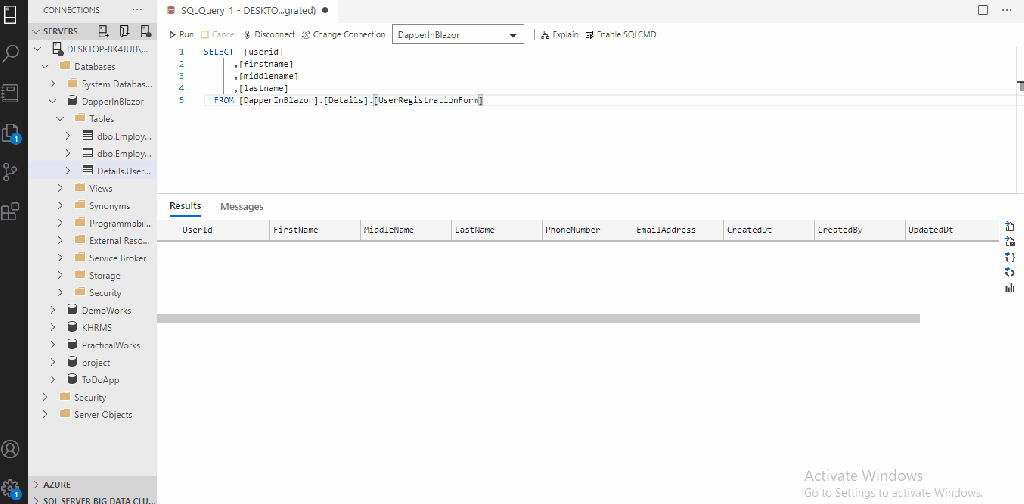The height and width of the screenshot is (504, 1024).
Task: Open the Extensions view in activity bar
Action: point(12,211)
